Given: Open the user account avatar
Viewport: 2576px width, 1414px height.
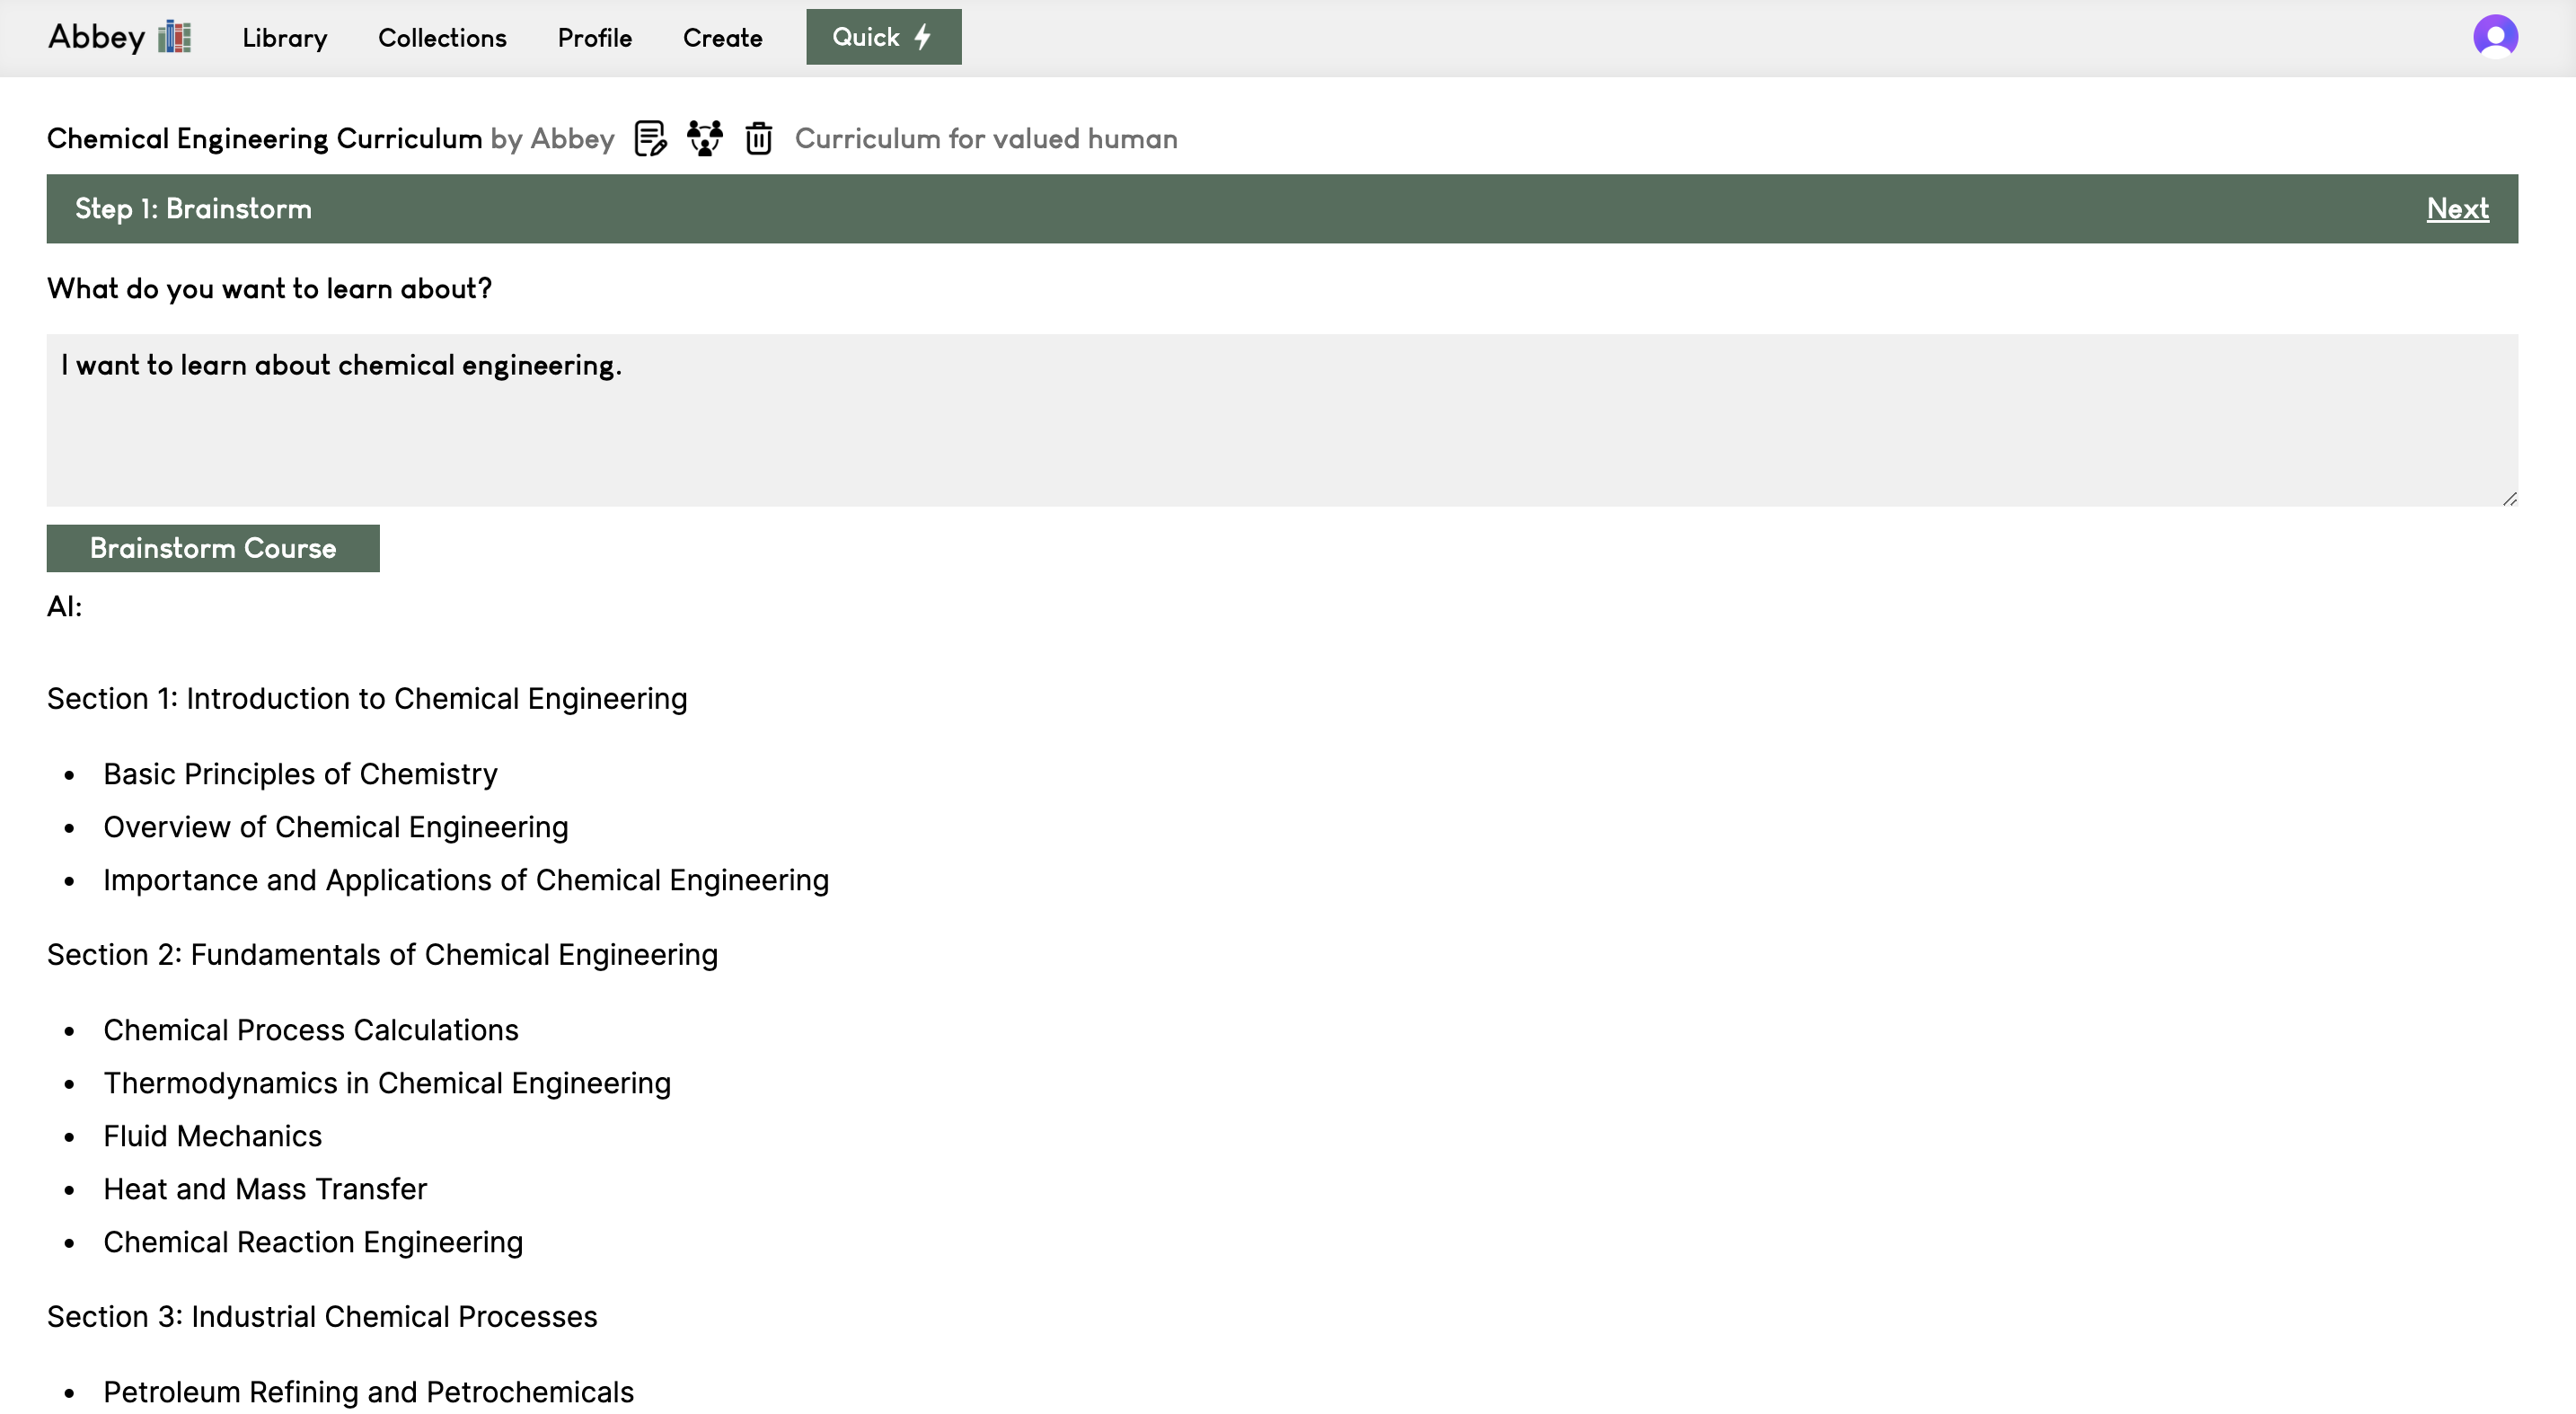Looking at the screenshot, I should point(2495,37).
